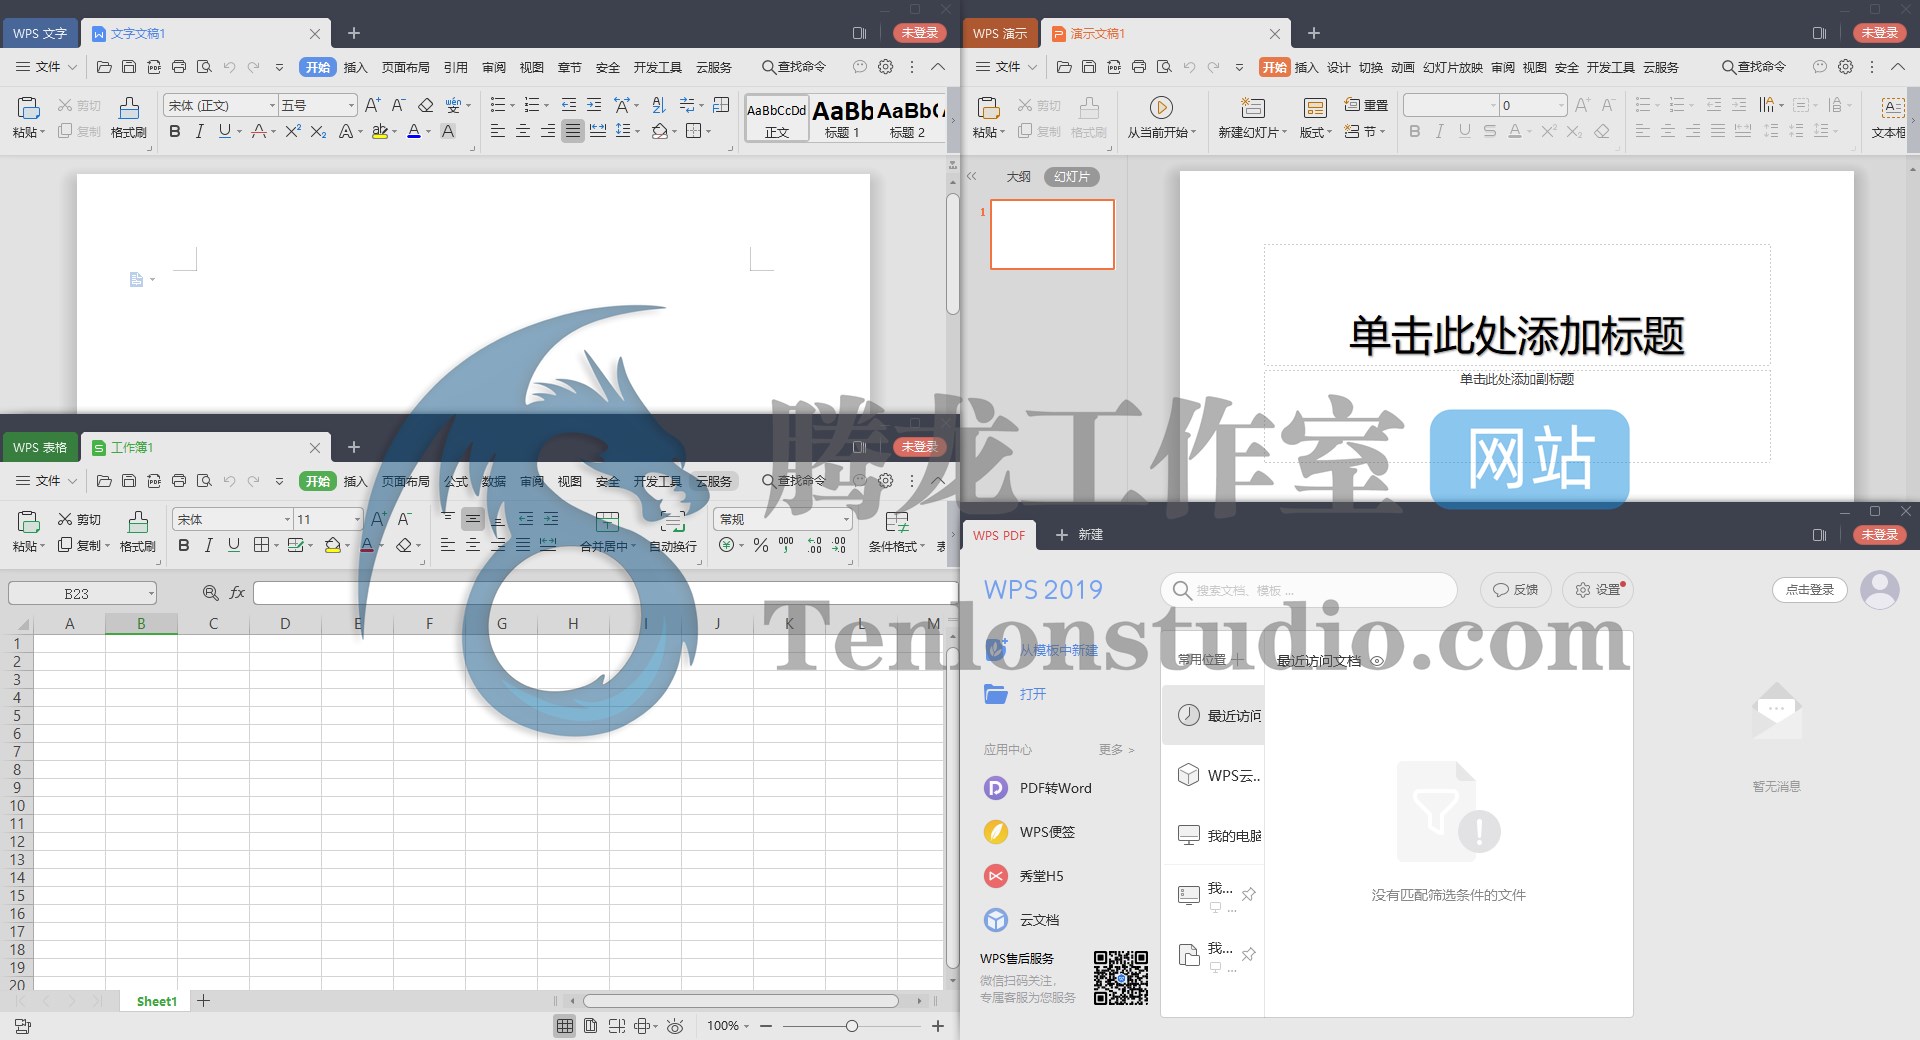
Task: Toggle underline in WPS Spreadsheet ribbon
Action: (234, 545)
